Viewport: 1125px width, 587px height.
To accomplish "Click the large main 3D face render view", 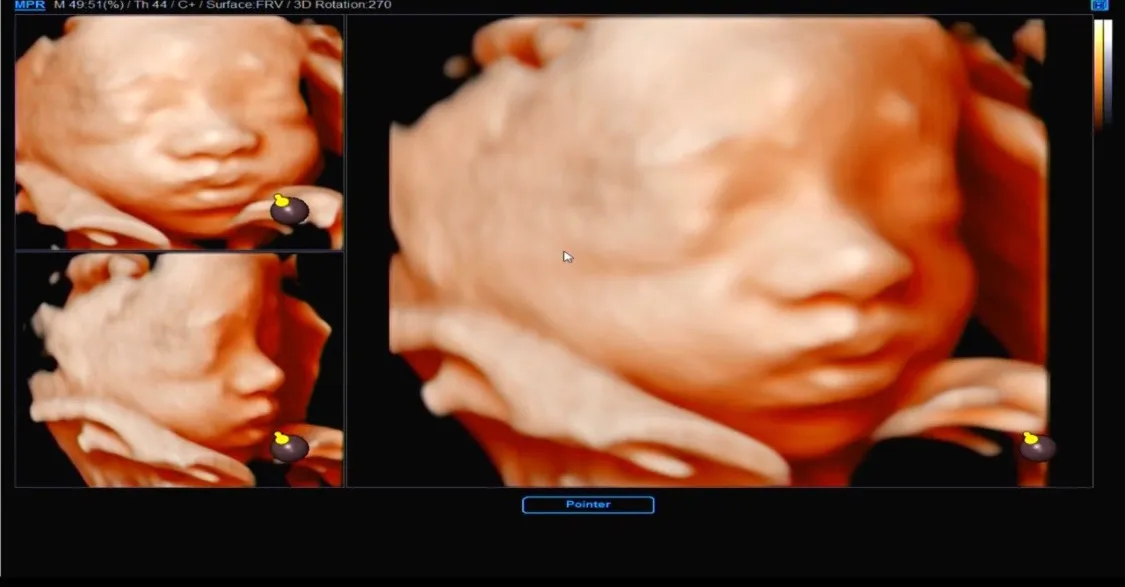I will click(x=720, y=251).
